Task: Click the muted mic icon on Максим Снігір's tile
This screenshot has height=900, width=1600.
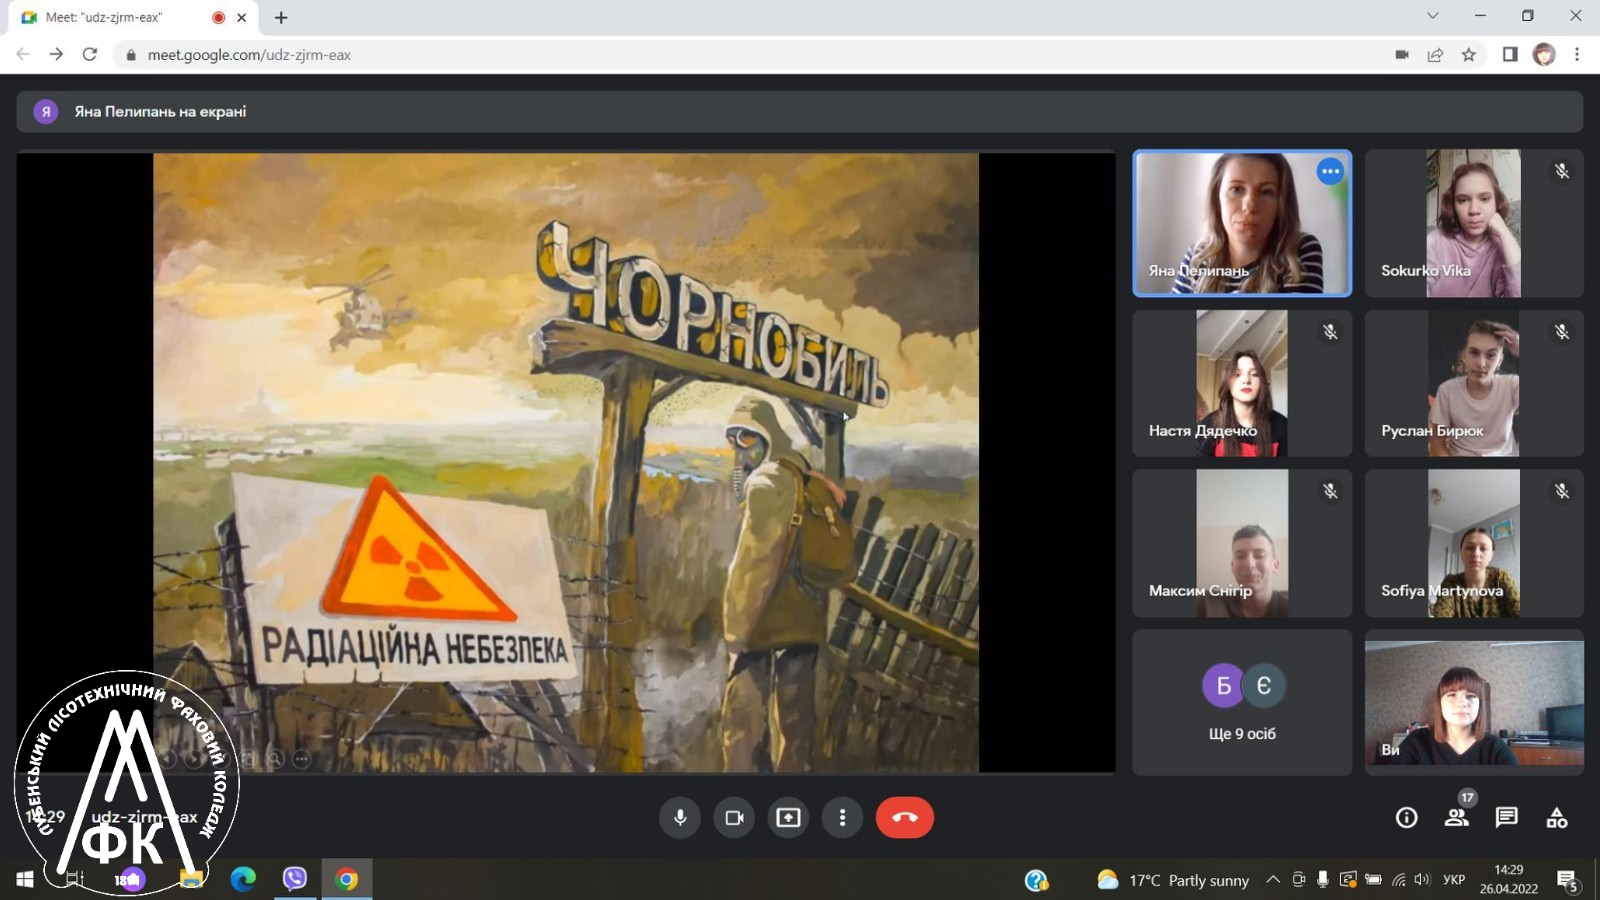Action: 1330,491
